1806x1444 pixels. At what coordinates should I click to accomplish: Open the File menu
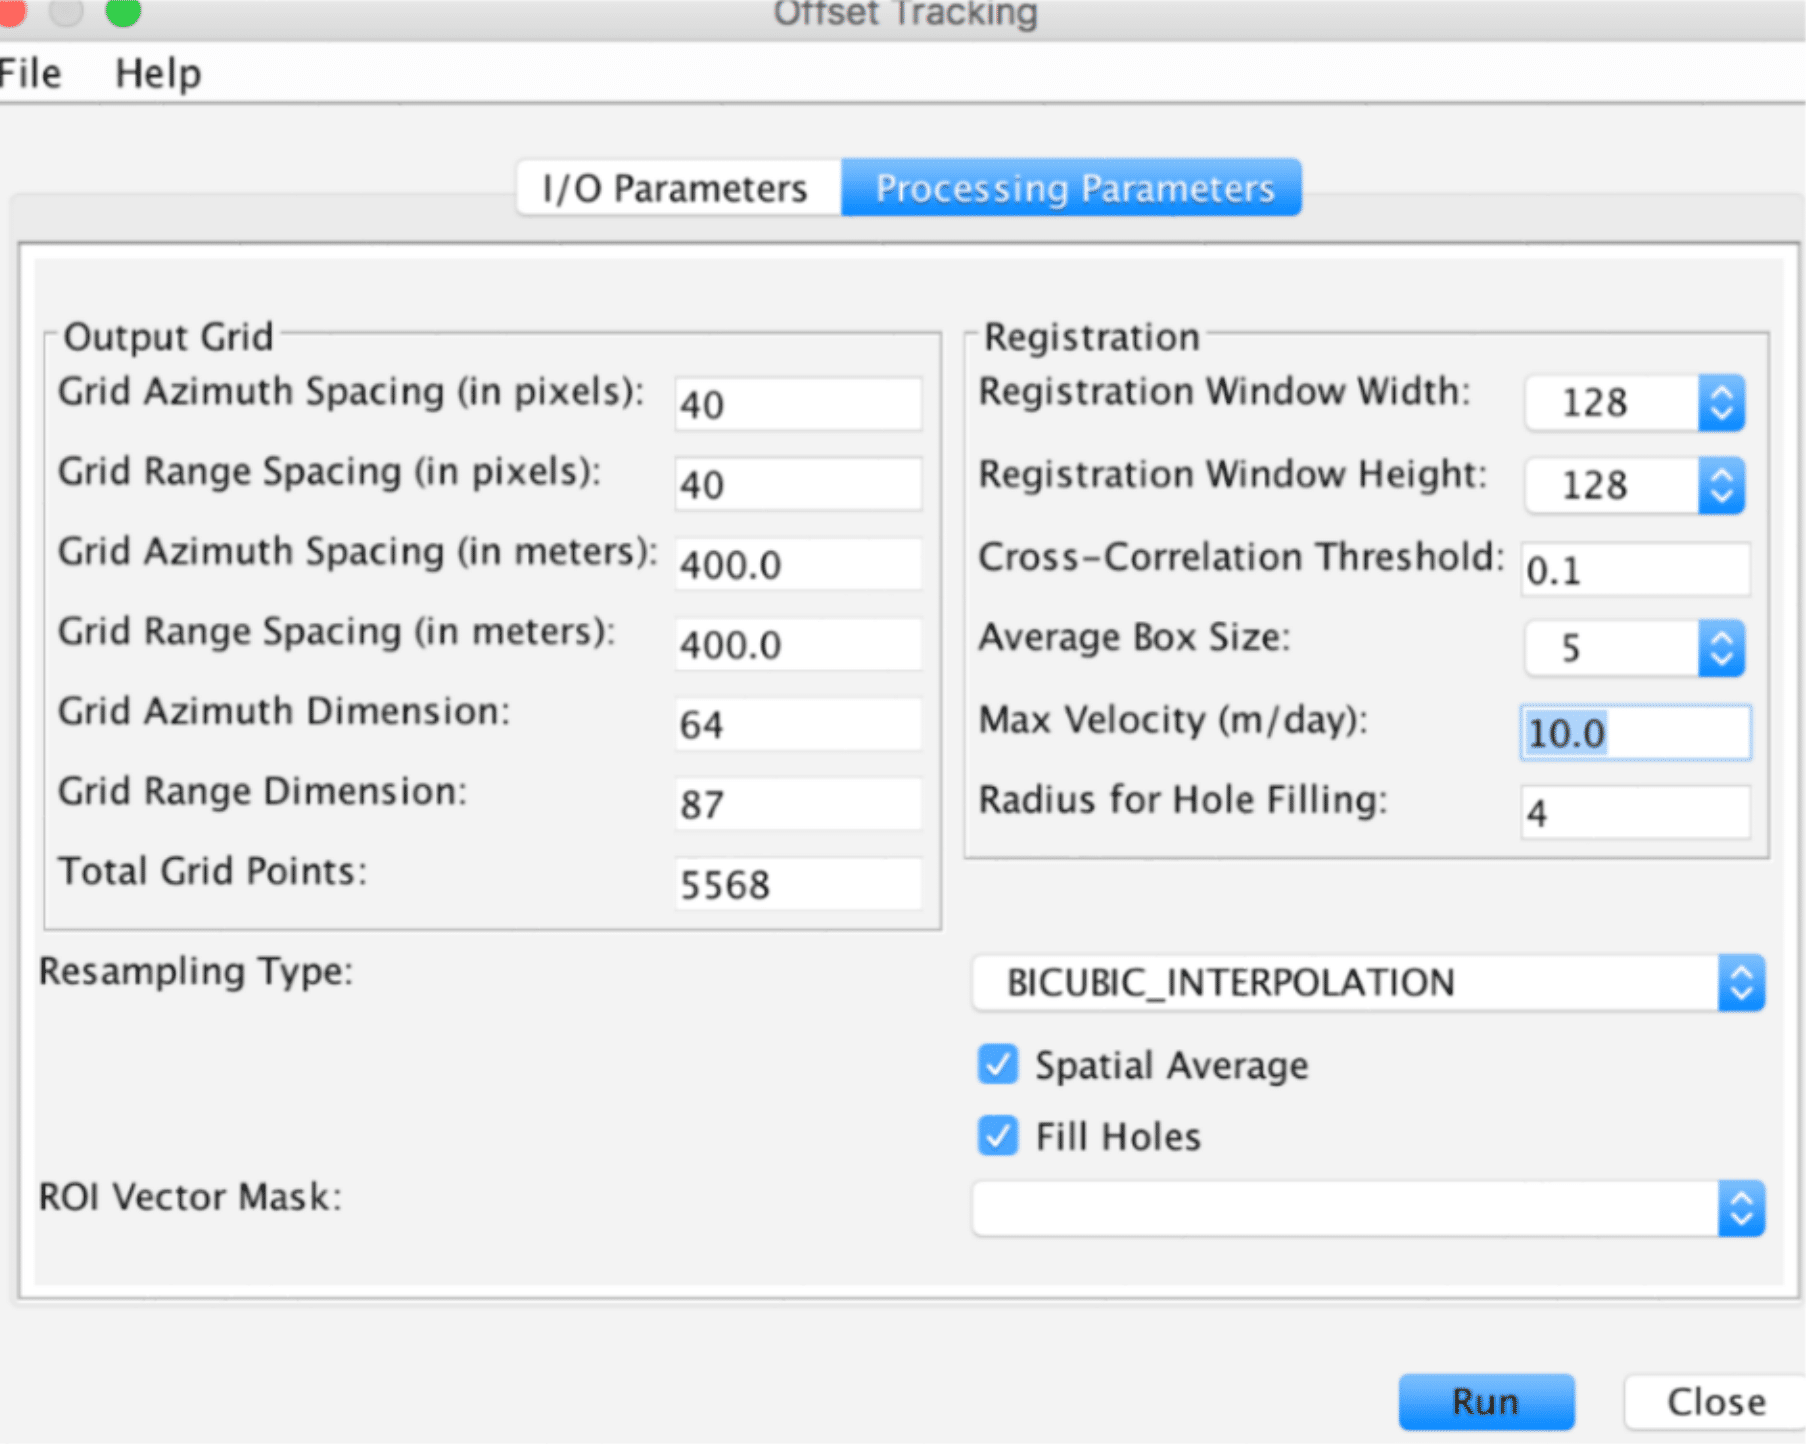[30, 74]
